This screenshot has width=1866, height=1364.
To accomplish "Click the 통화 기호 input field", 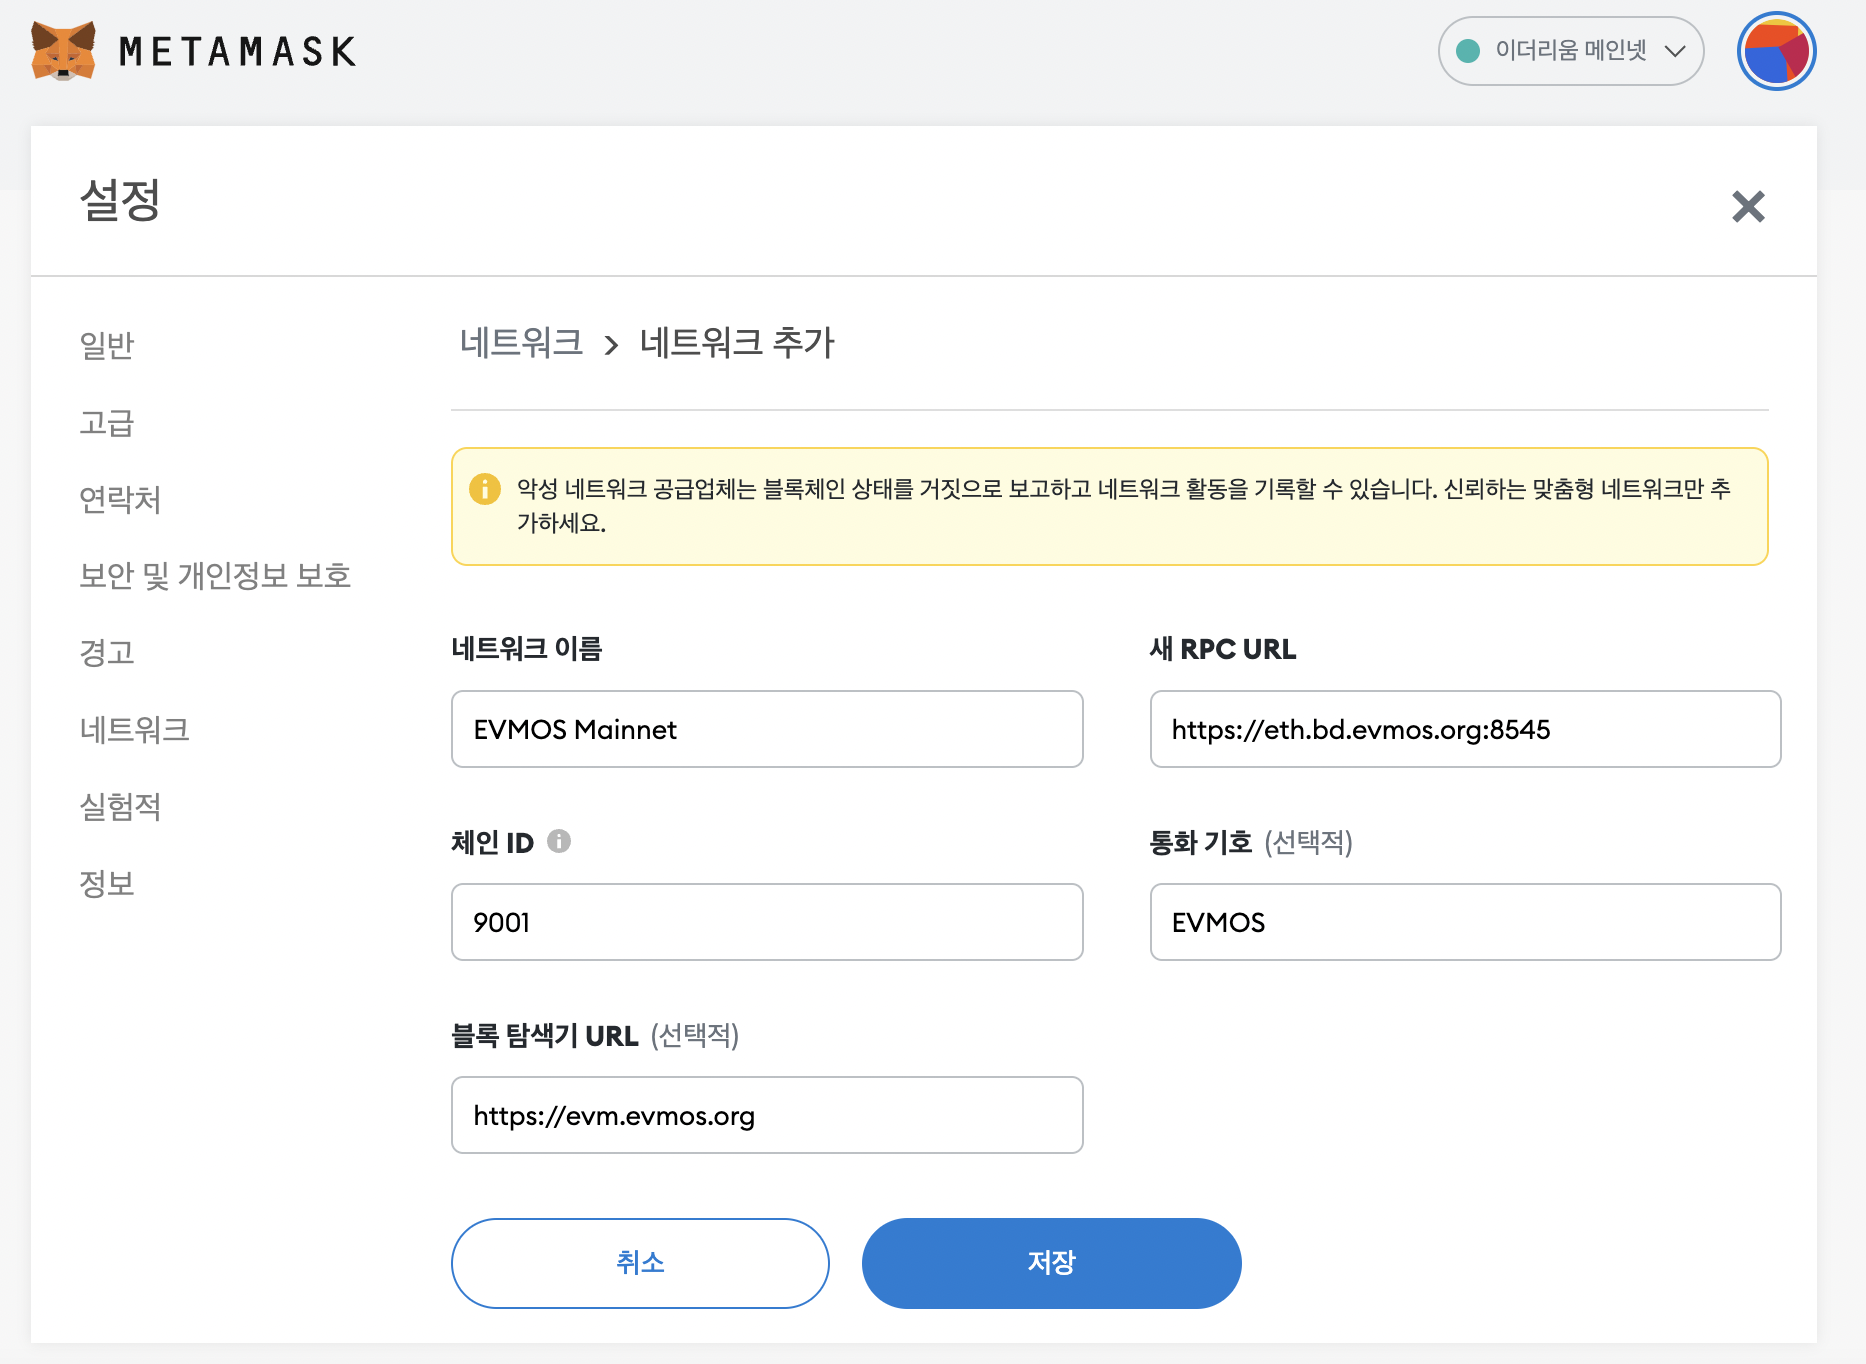I will [1465, 922].
